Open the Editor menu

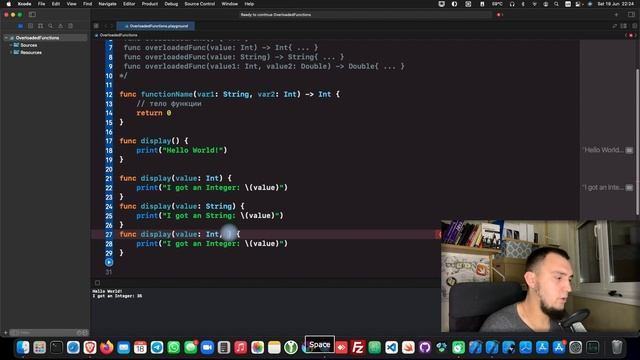point(129,4)
